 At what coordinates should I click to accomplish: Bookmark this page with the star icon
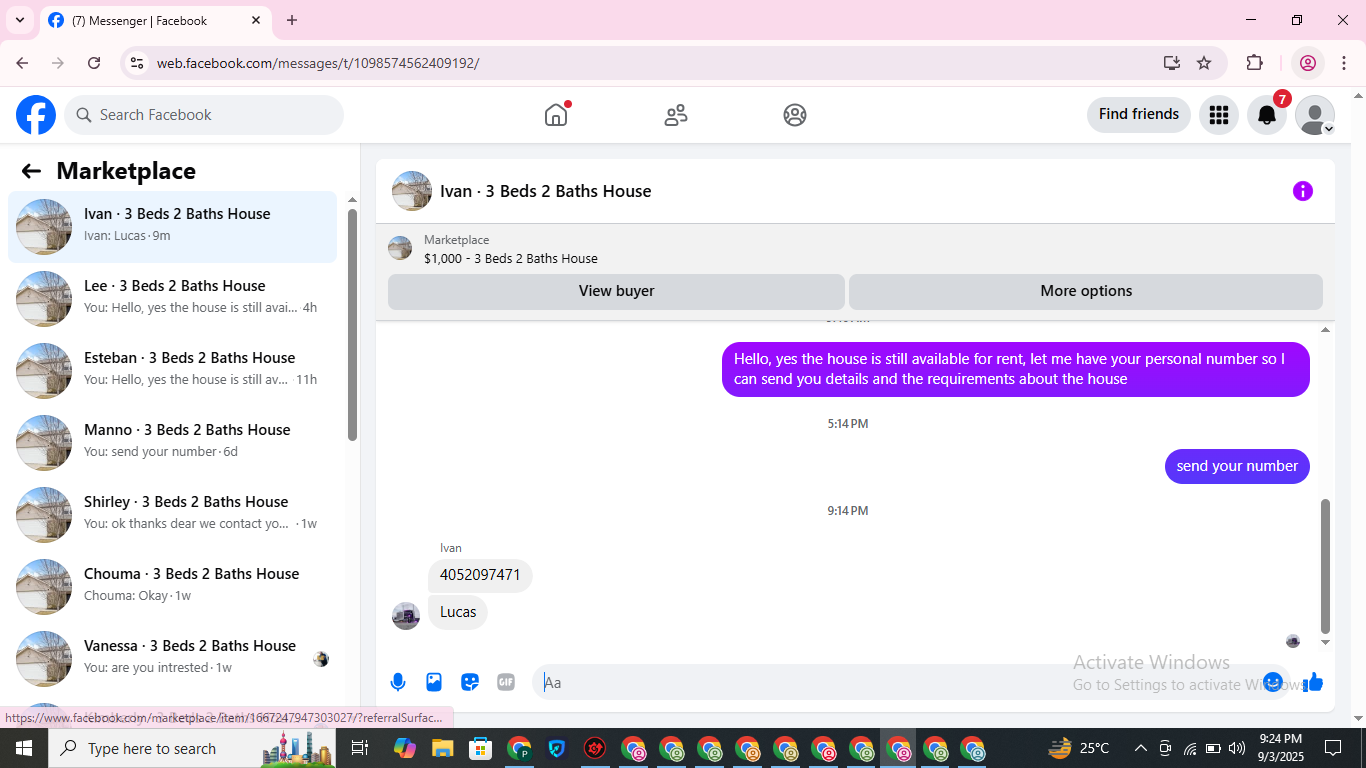tap(1204, 63)
